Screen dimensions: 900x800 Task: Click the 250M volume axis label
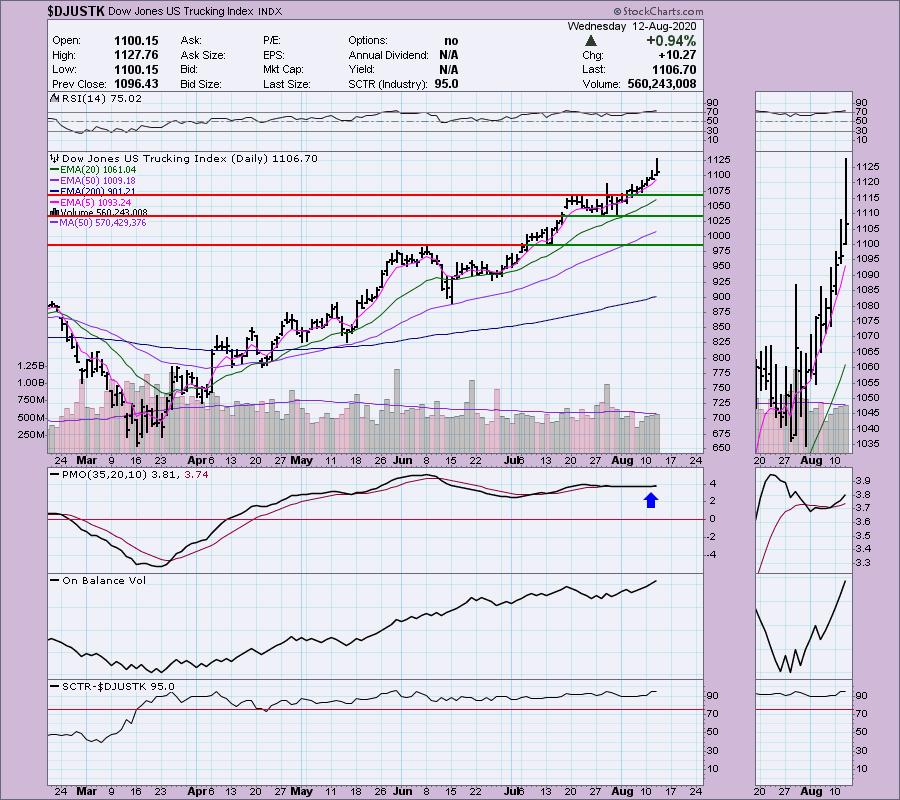click(x=32, y=434)
